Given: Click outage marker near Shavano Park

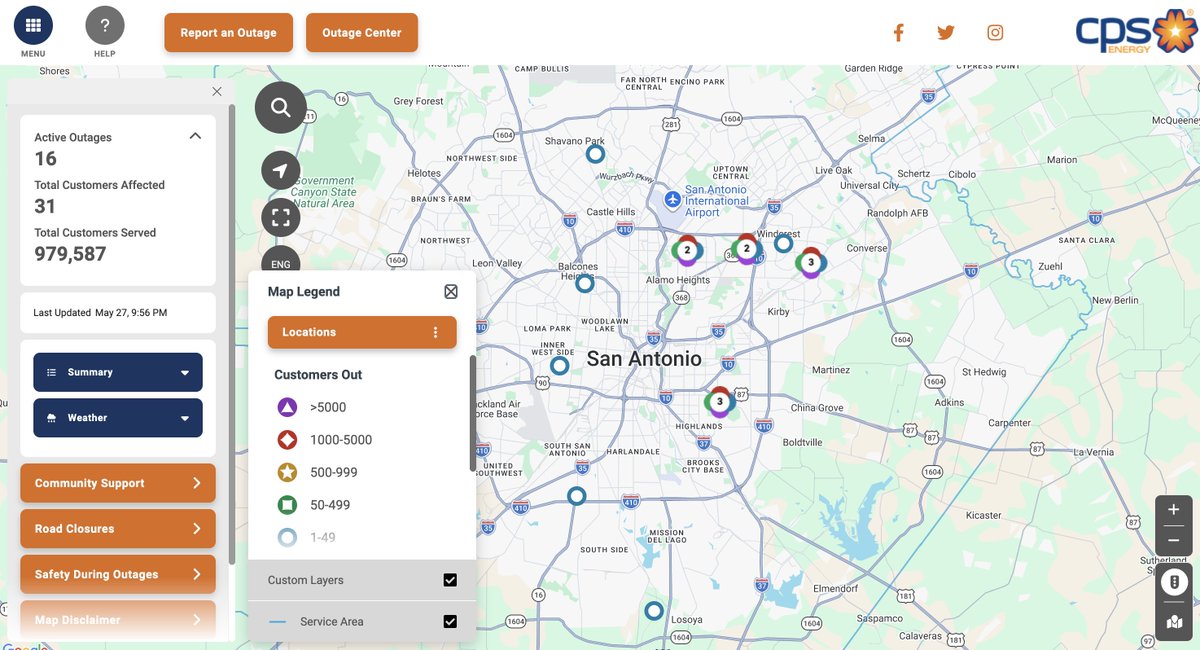Looking at the screenshot, I should tap(595, 154).
